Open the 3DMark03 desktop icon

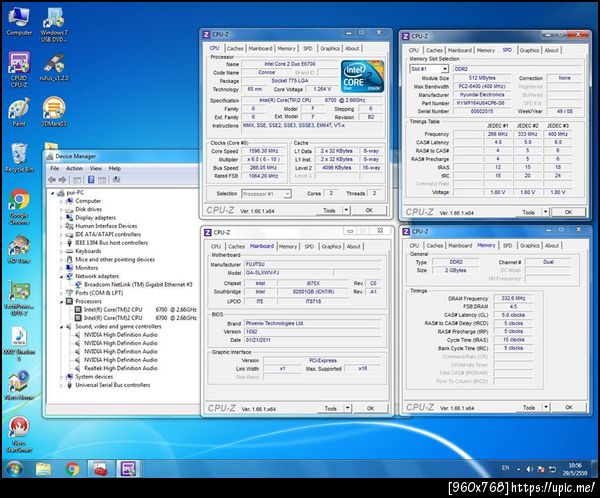tap(54, 112)
